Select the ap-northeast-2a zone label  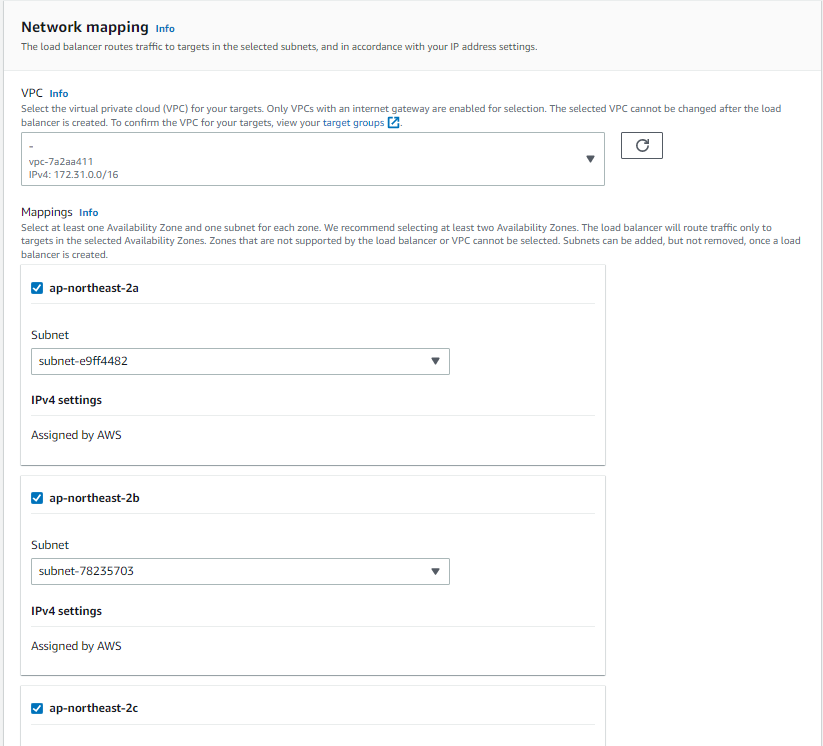tap(94, 288)
